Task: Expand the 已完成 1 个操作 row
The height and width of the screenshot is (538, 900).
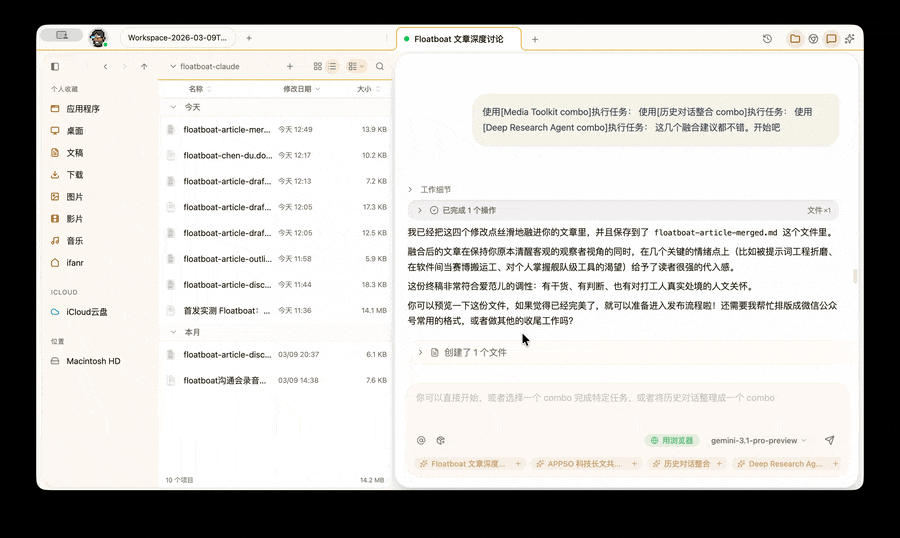Action: point(623,210)
